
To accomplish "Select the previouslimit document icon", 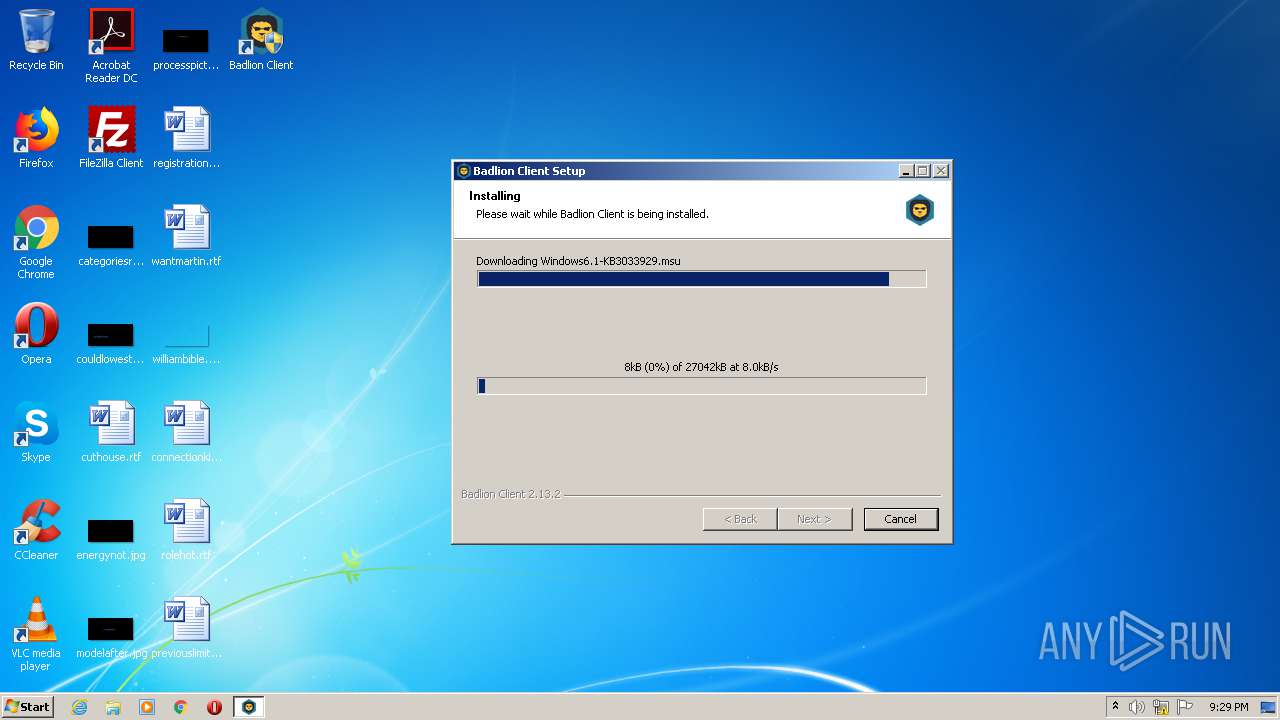I will tap(186, 628).
